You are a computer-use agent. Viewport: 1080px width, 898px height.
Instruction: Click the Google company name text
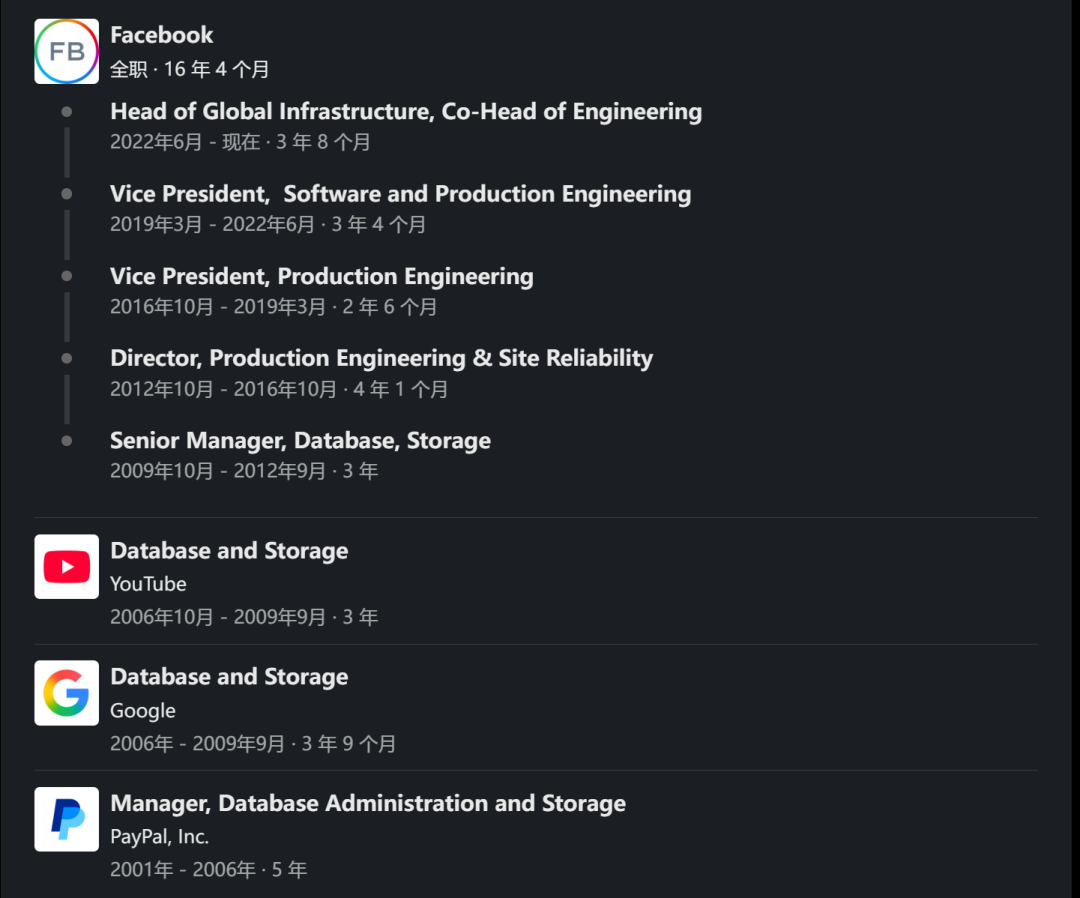[x=143, y=711]
